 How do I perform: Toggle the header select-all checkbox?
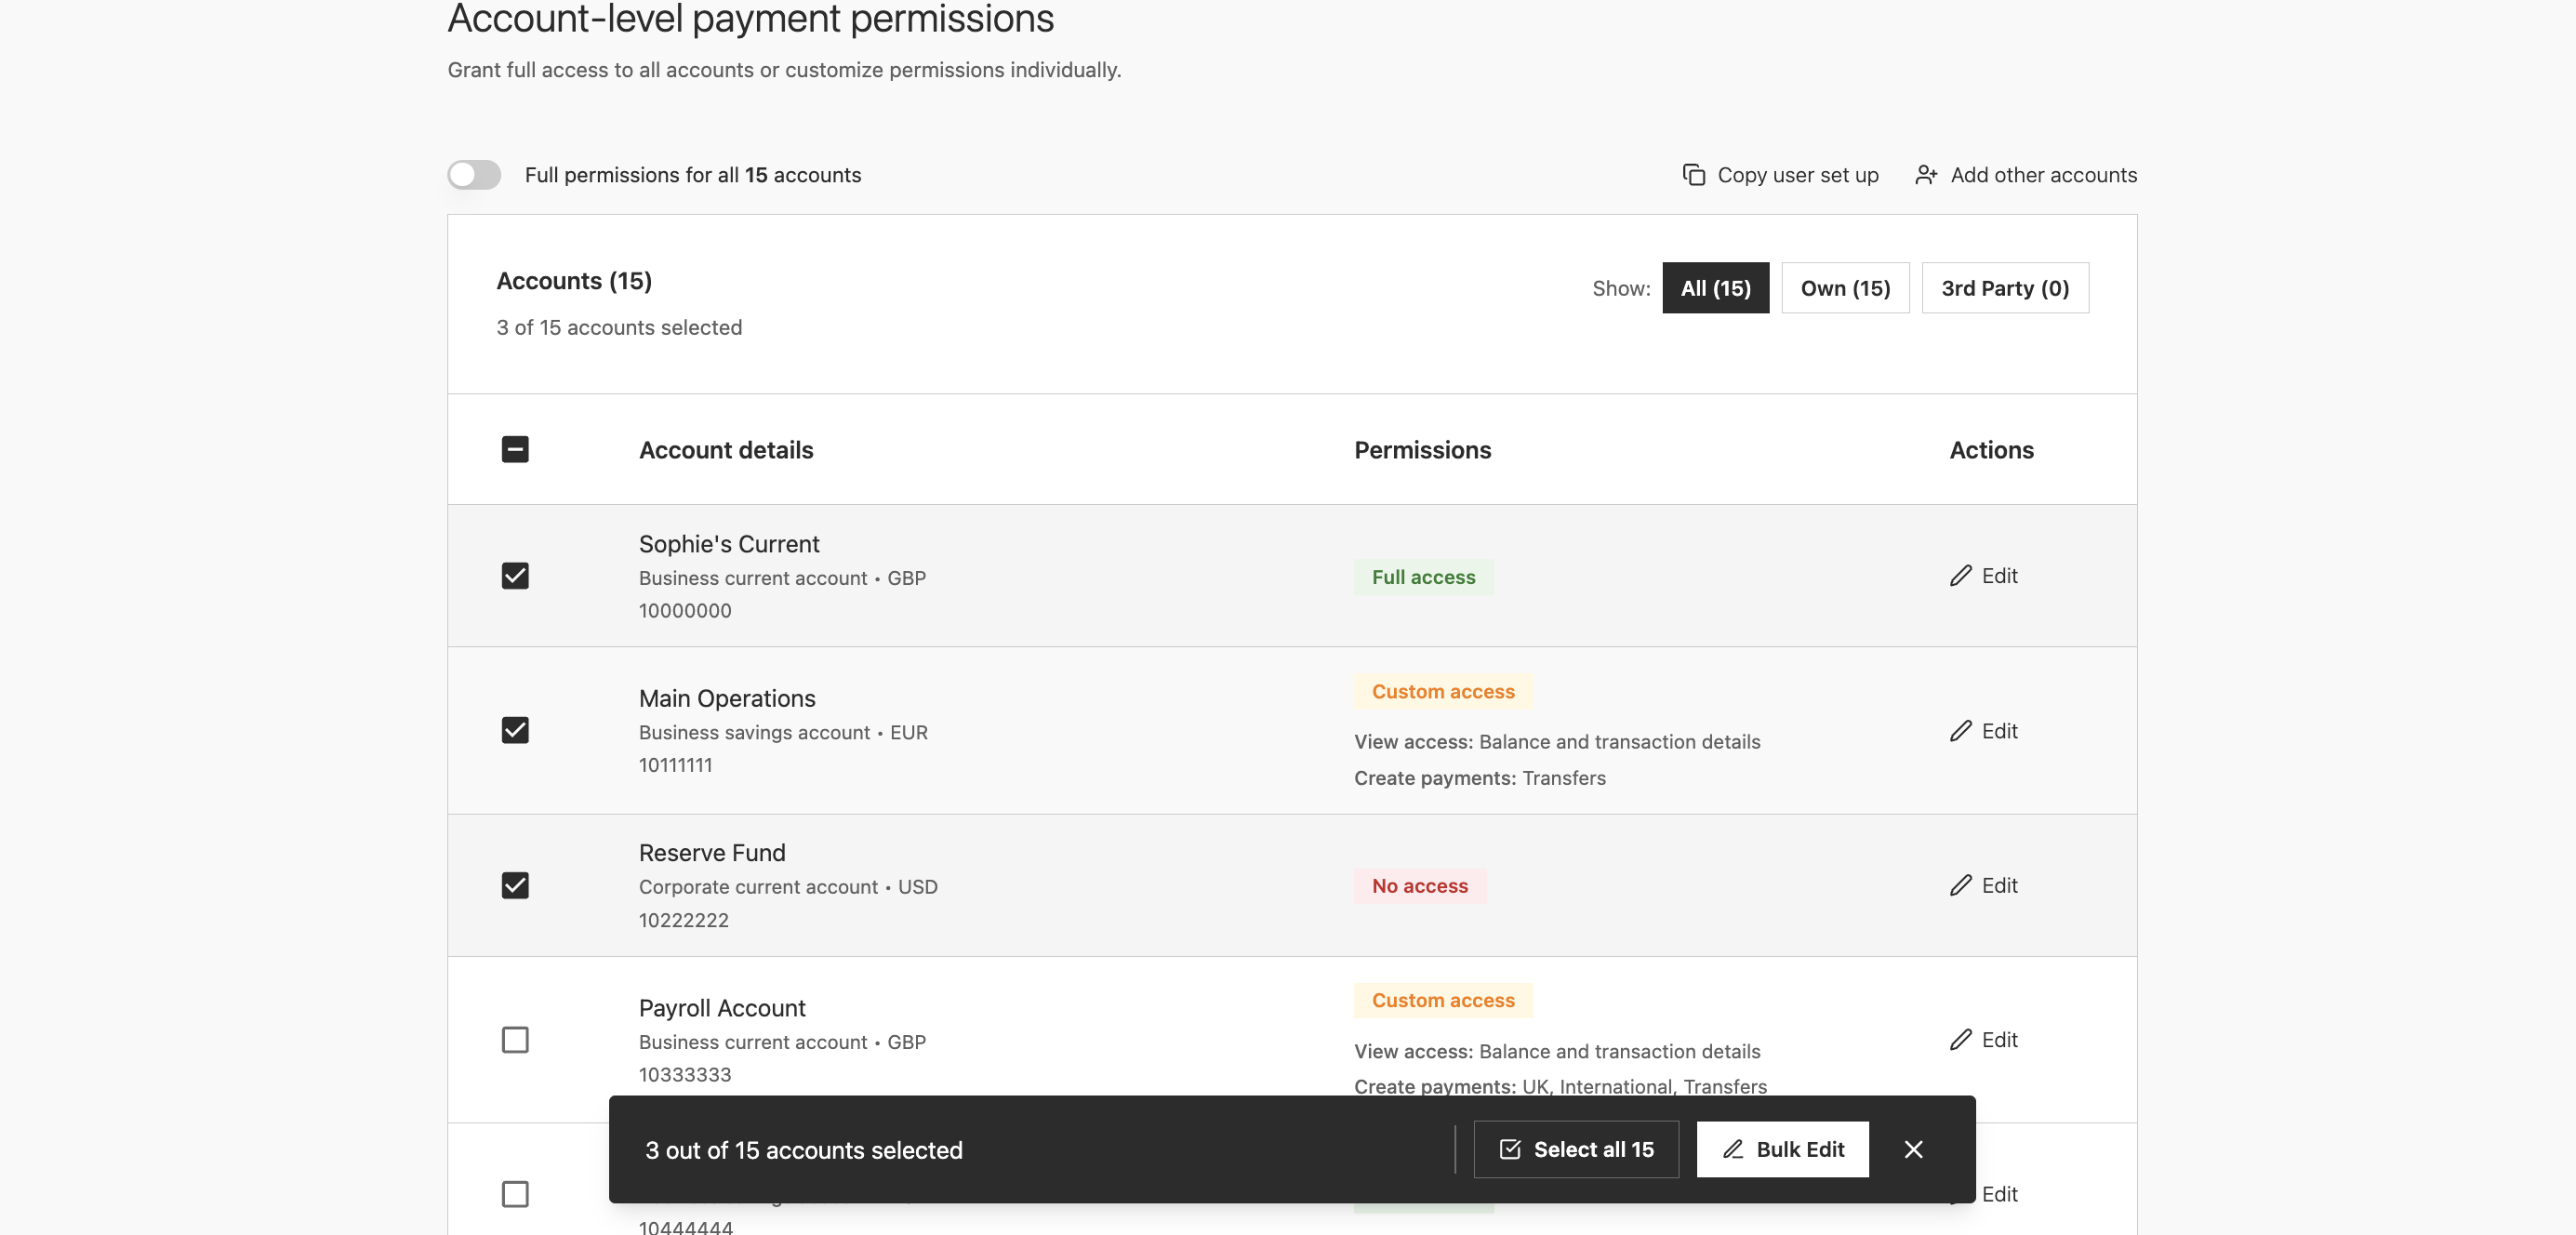[x=515, y=450]
